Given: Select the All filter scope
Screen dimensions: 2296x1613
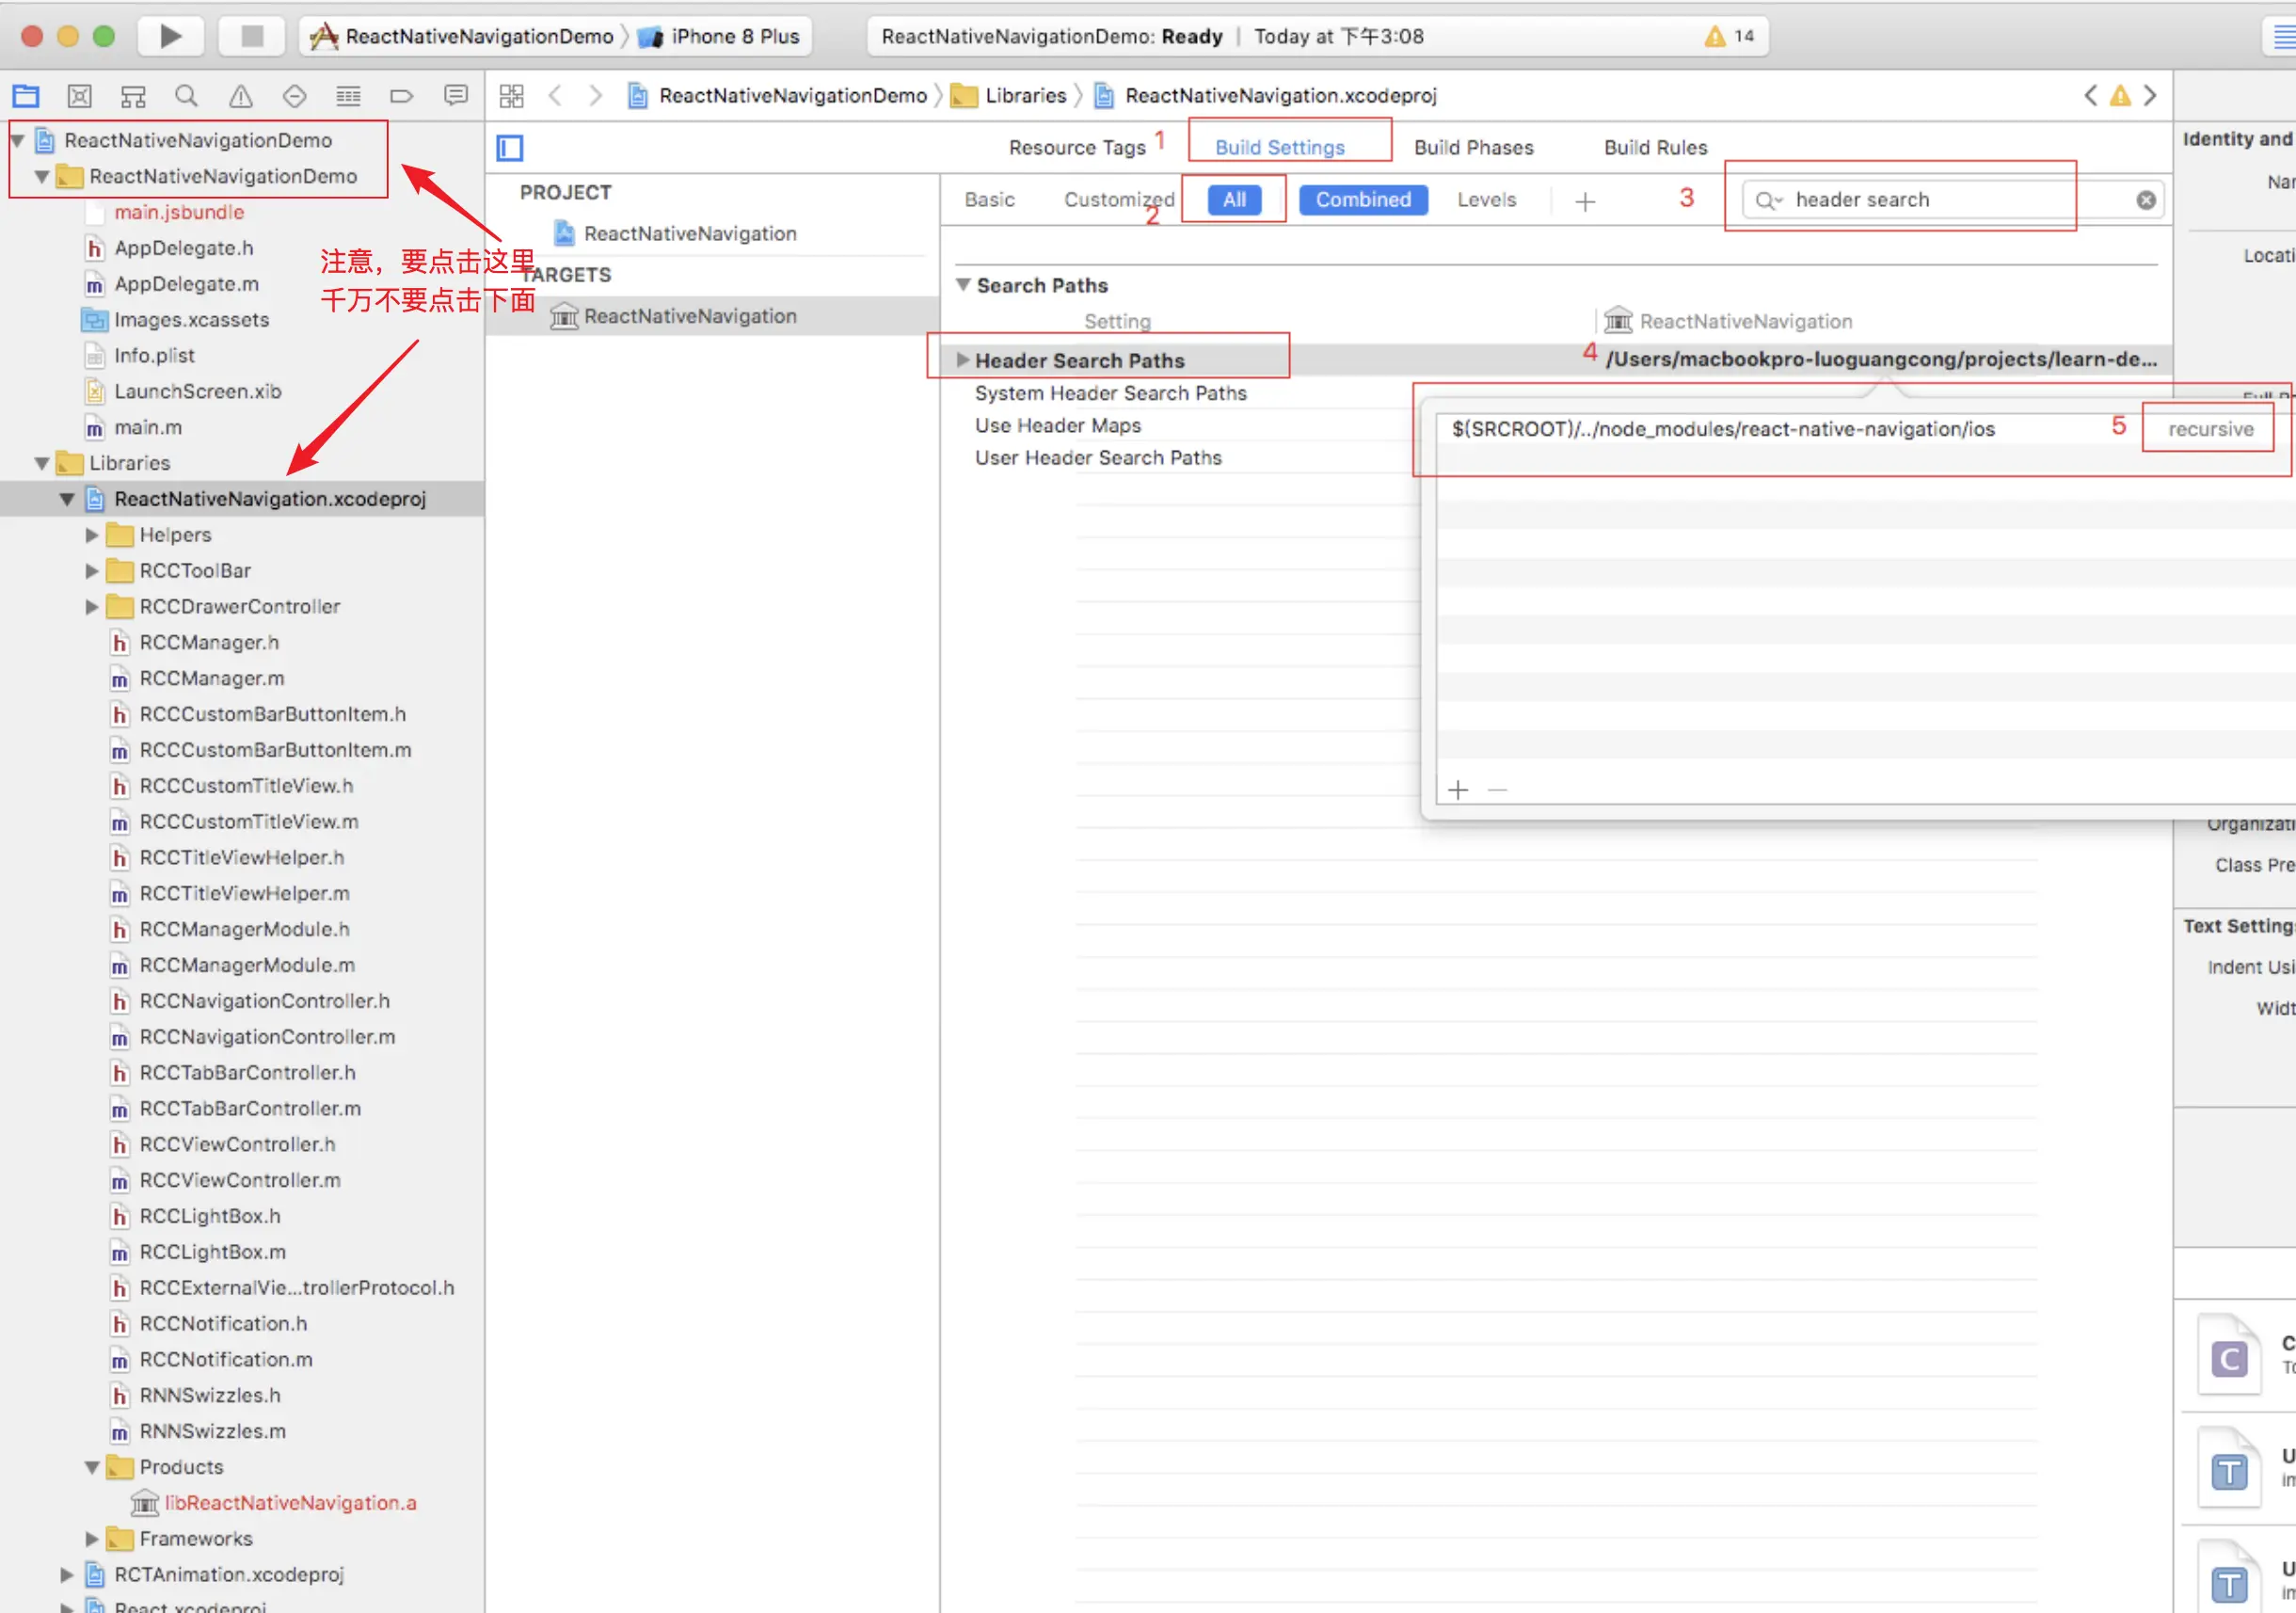Looking at the screenshot, I should coord(1233,199).
